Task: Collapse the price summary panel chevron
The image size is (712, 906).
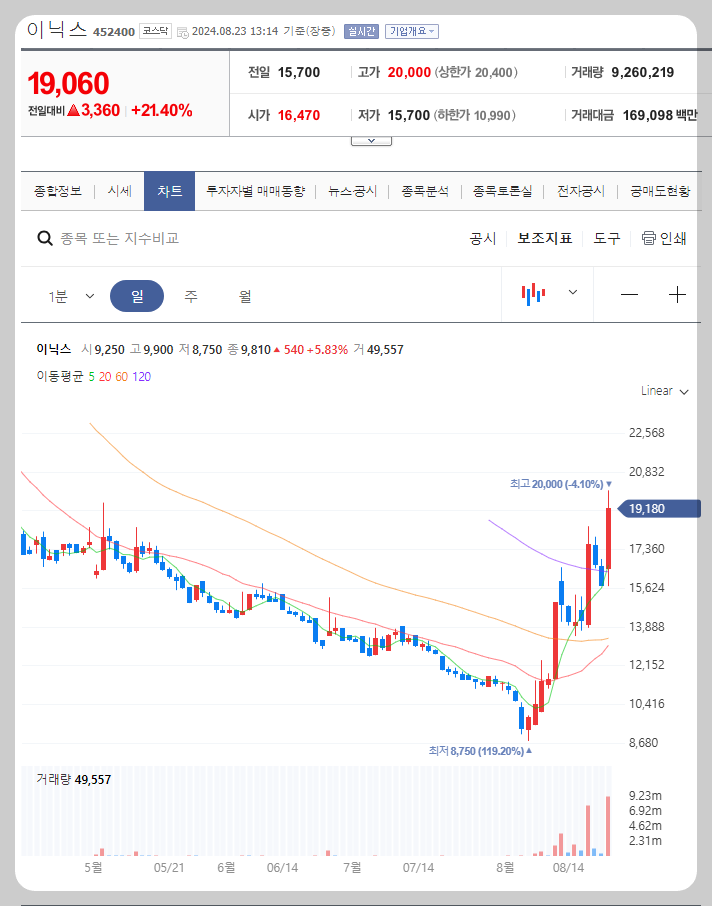Action: 371,141
